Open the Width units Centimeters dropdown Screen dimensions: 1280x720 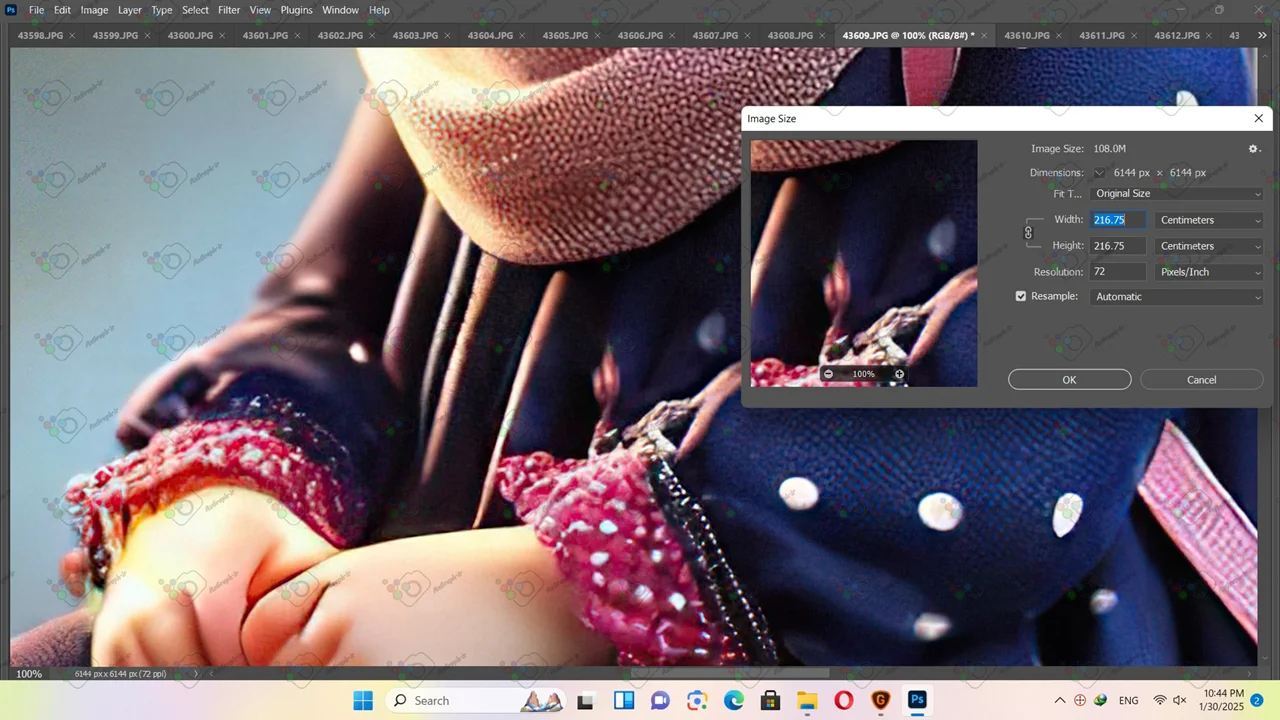pos(1209,220)
